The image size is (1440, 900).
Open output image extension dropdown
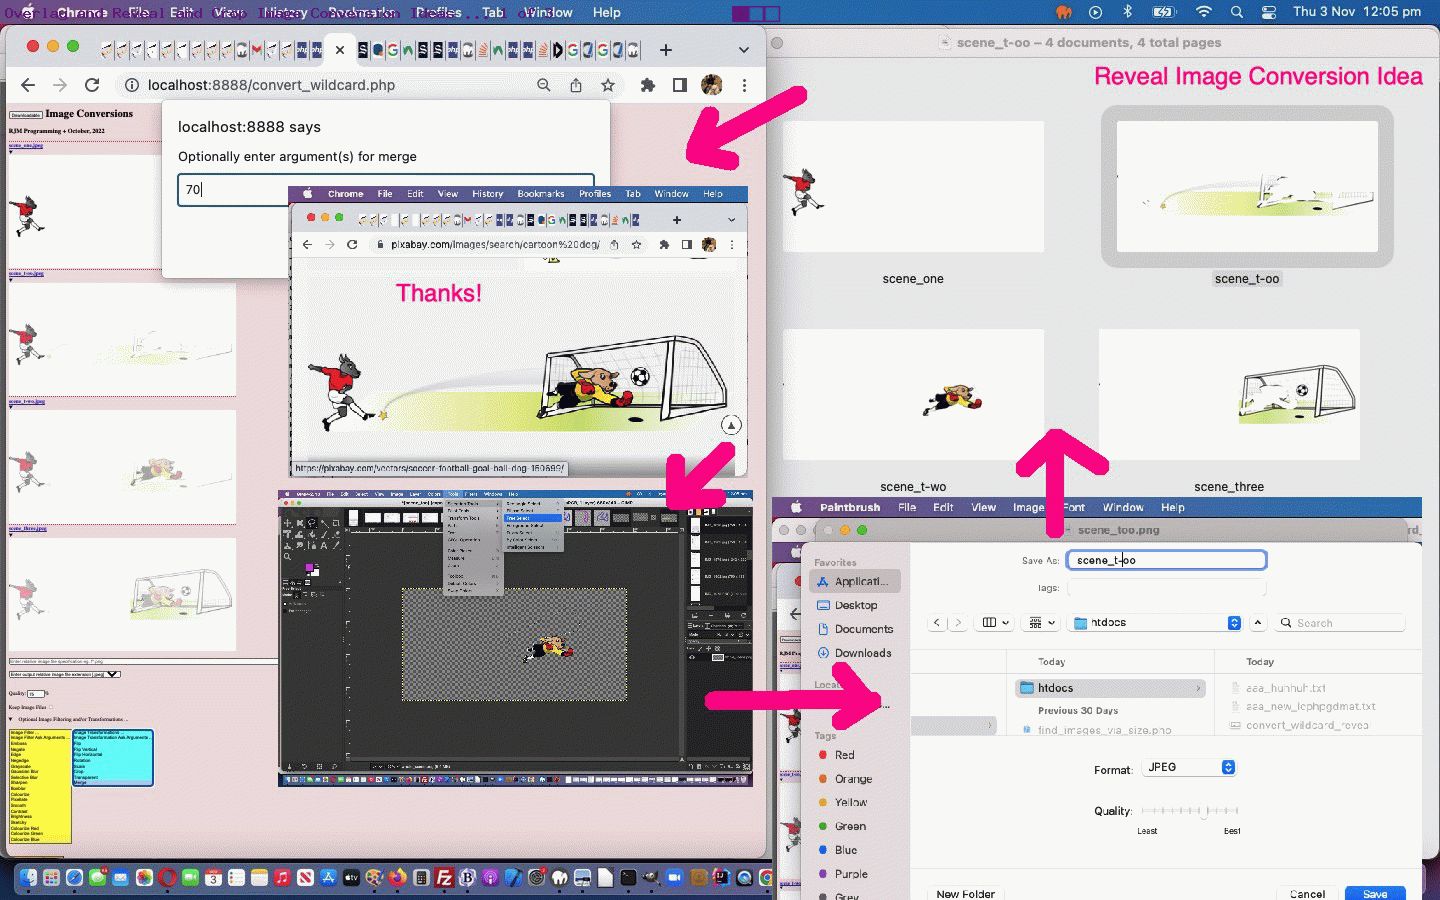(x=65, y=674)
